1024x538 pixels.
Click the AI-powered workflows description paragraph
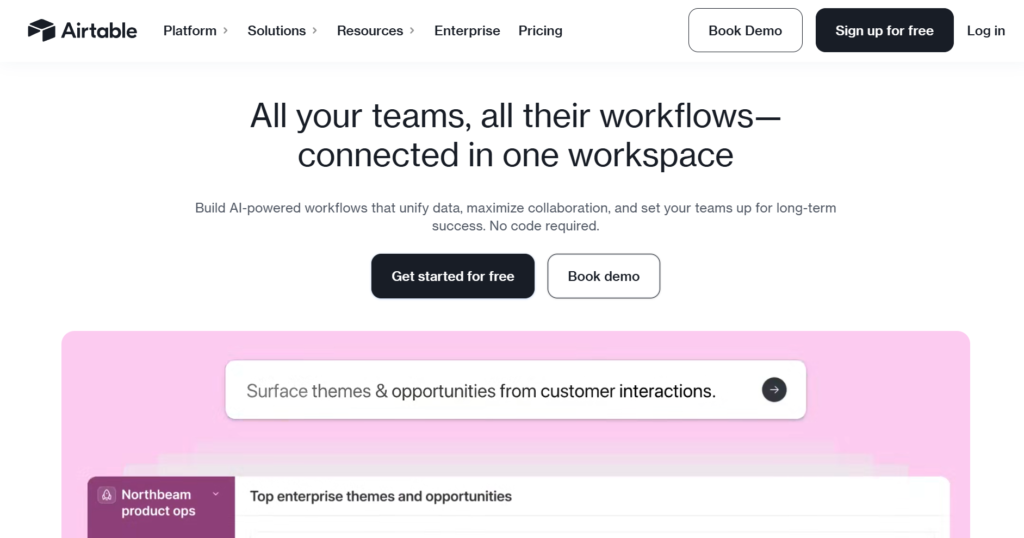[x=515, y=217]
